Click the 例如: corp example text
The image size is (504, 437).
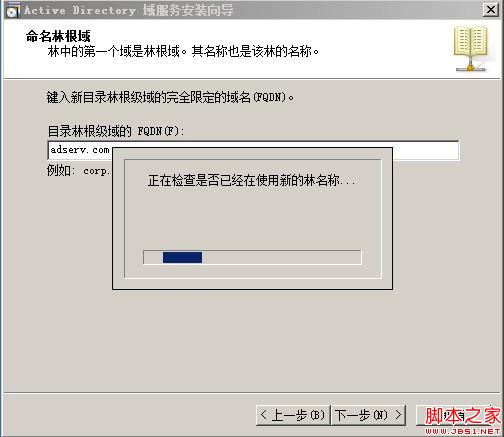[x=79, y=171]
